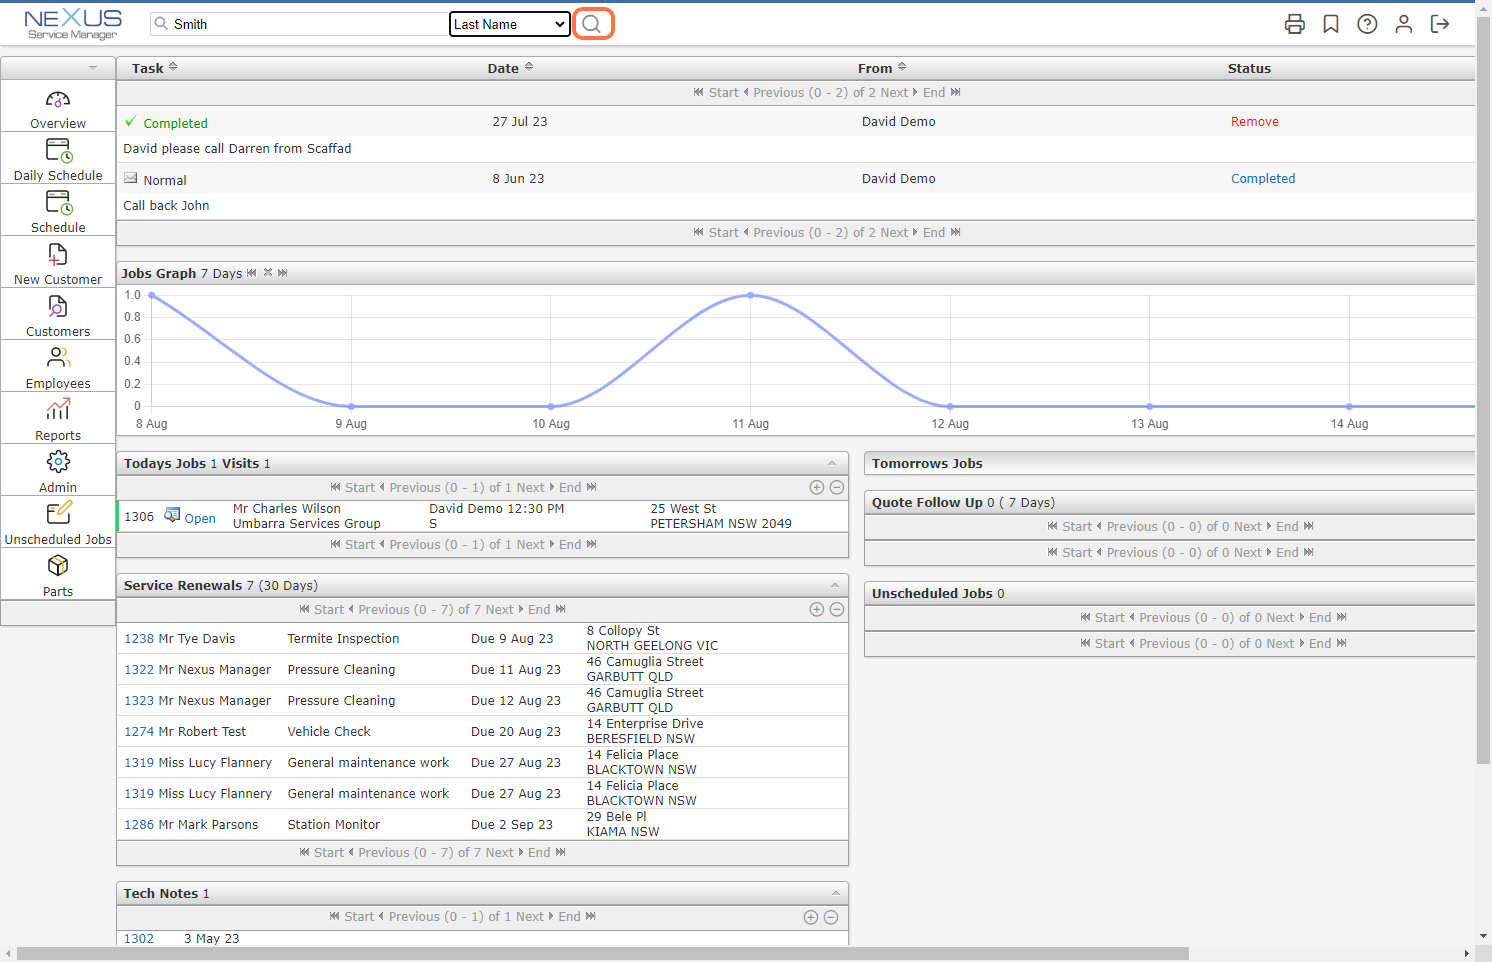Open the Overview dashboard icon
Viewport: 1492px width, 962px height.
pyautogui.click(x=57, y=105)
